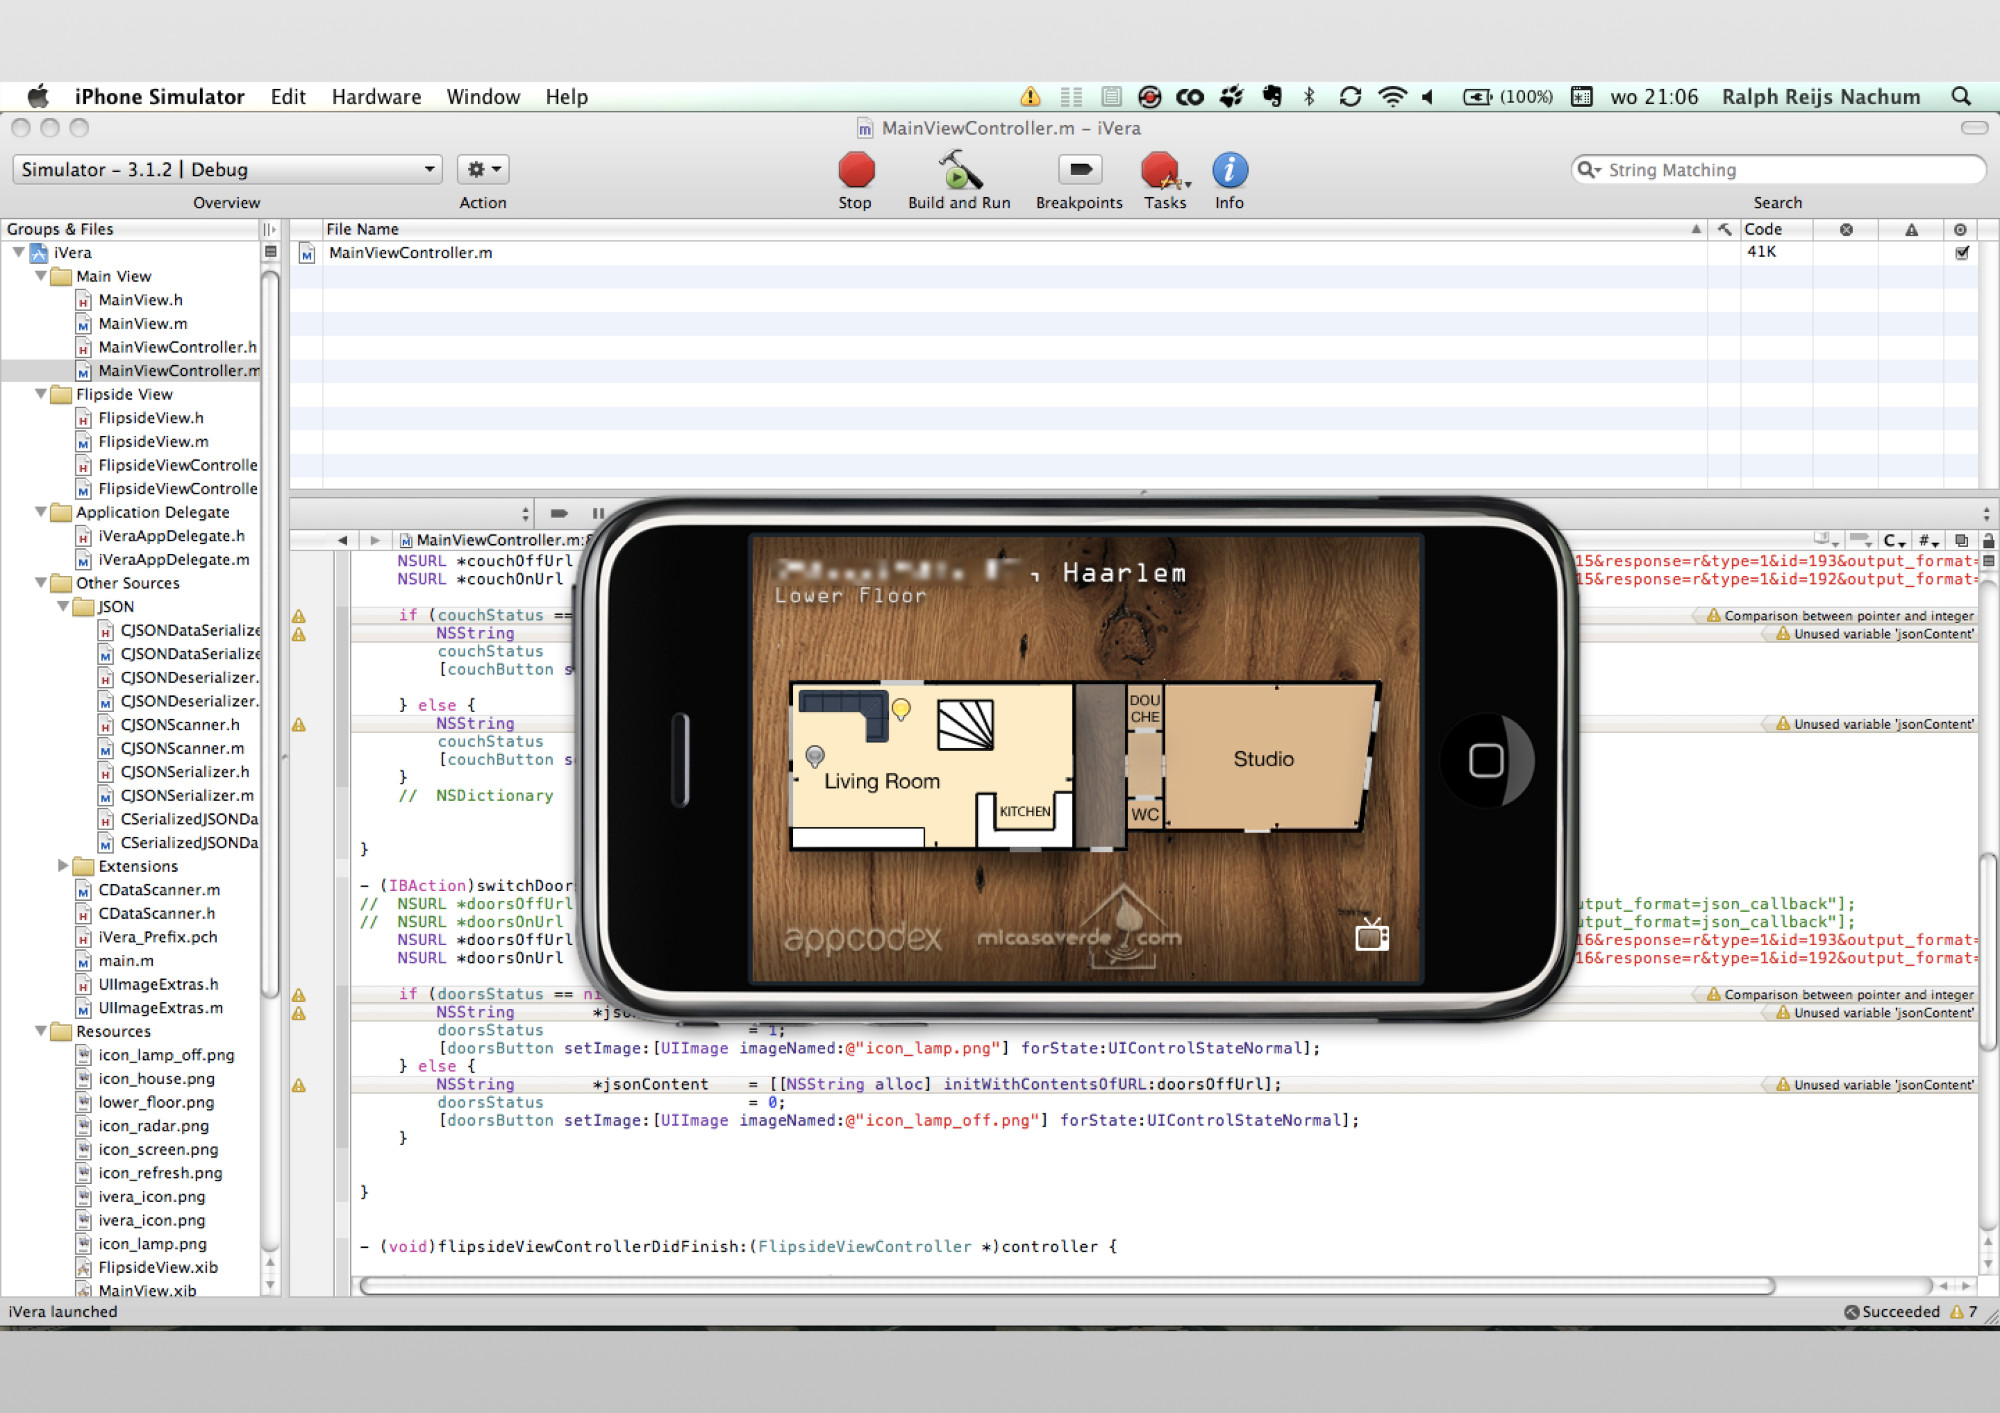Click the volume menu bar icon
This screenshot has height=1413, width=2000.
1428,97
